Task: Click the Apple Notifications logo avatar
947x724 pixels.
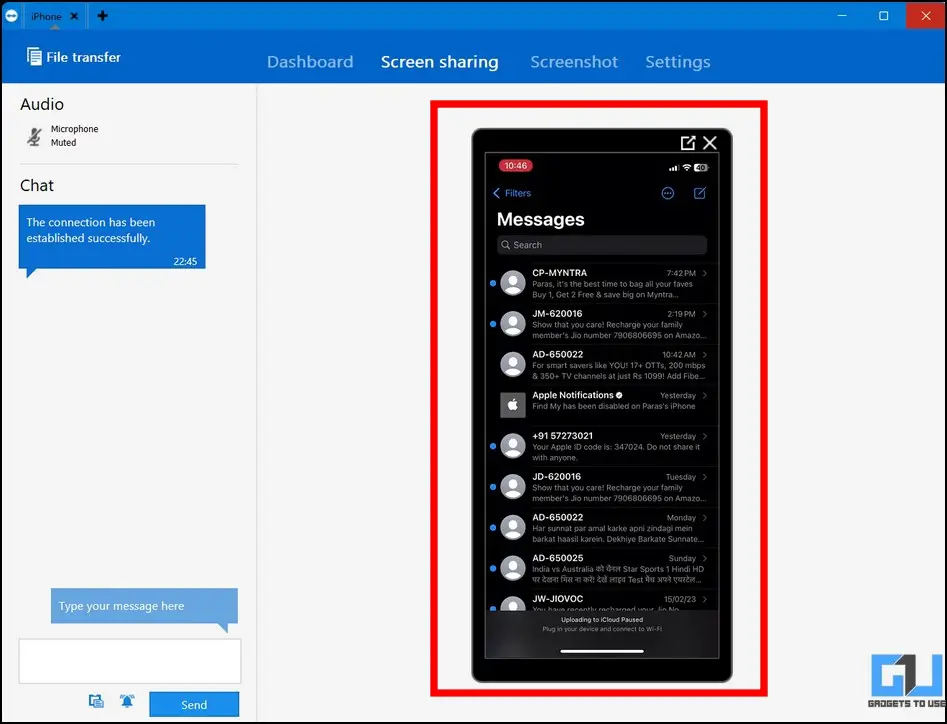Action: [513, 405]
